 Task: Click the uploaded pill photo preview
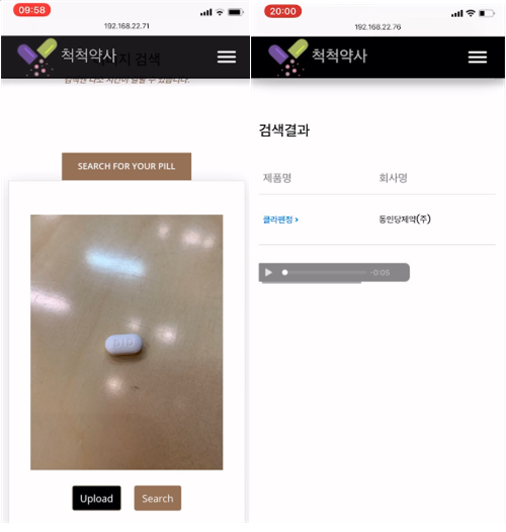click(x=127, y=342)
